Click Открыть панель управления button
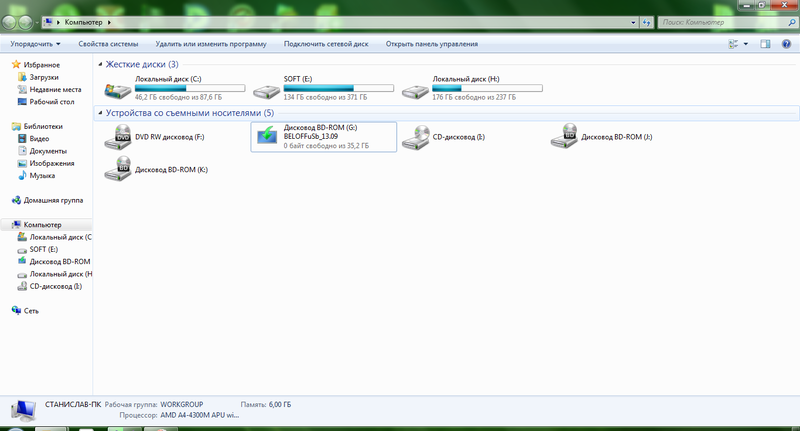The image size is (800, 431). coord(431,44)
